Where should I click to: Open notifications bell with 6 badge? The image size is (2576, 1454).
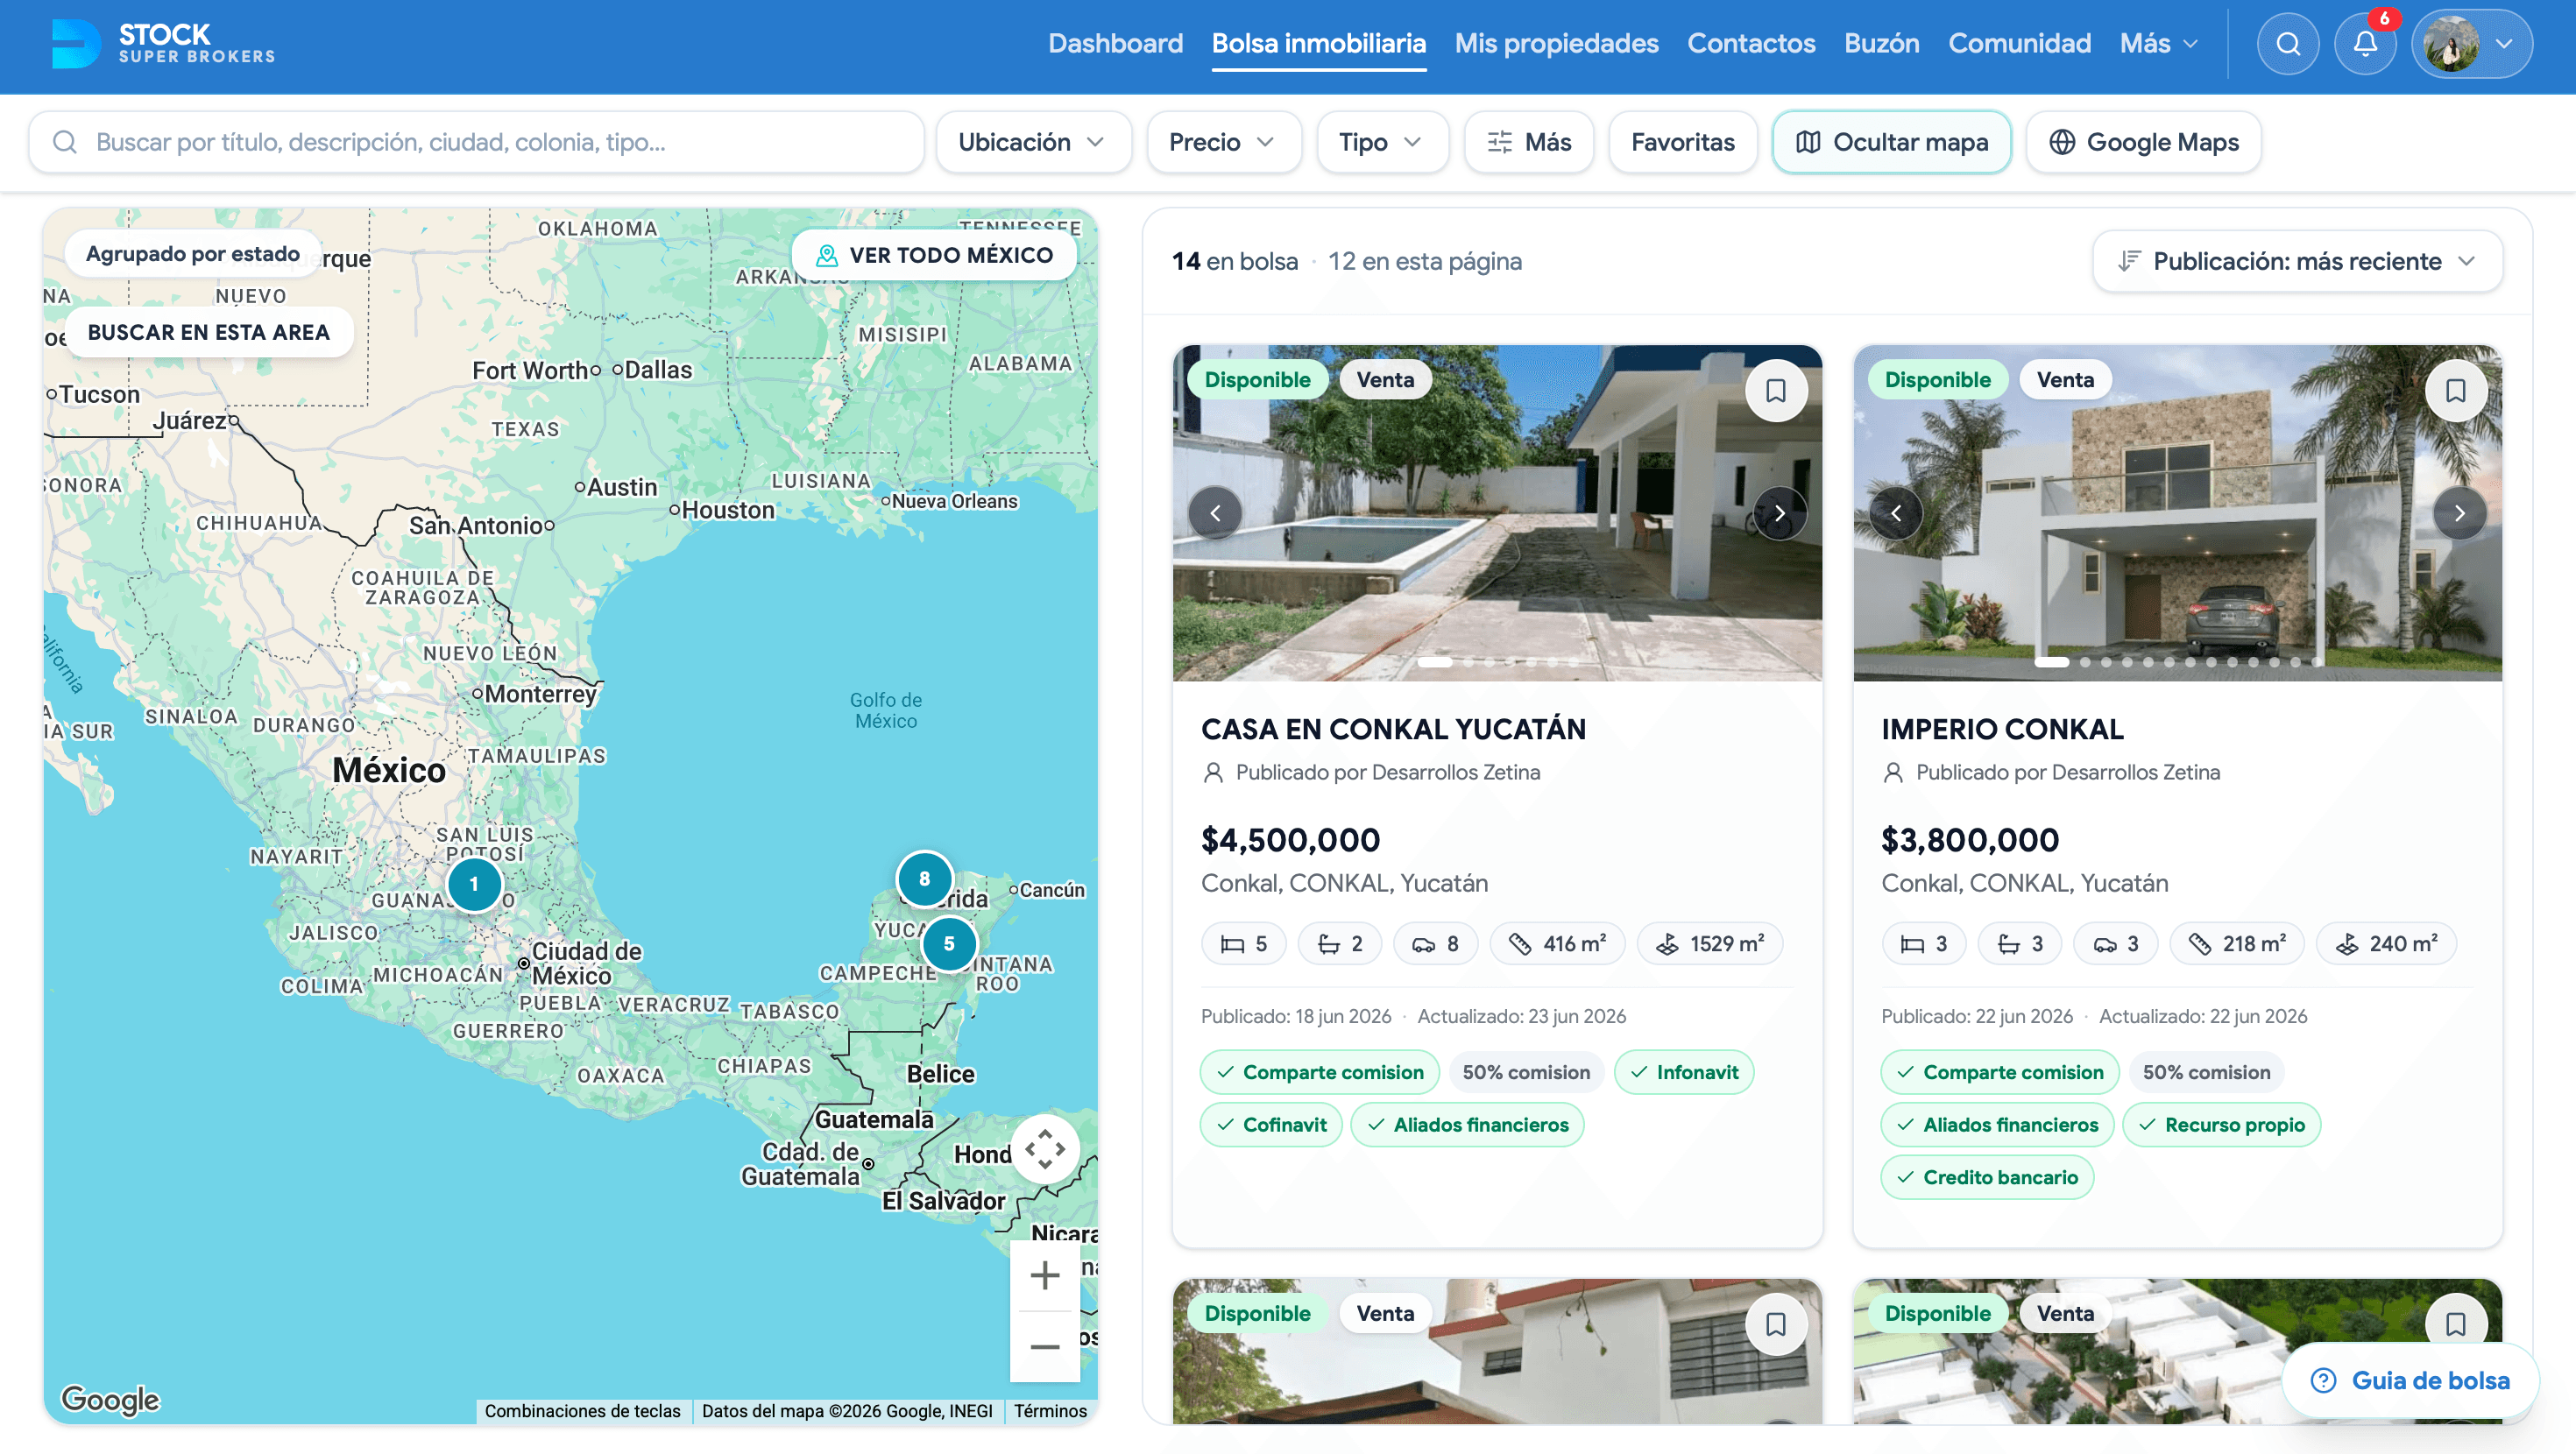coord(2365,44)
